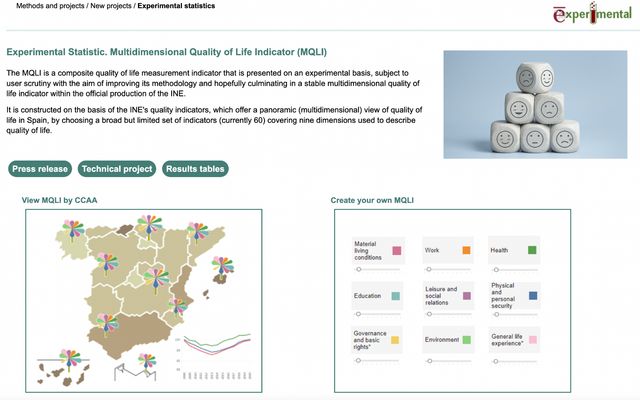Click the General life experience label
Image resolution: width=640 pixels, height=400 pixels.
pyautogui.click(x=507, y=340)
